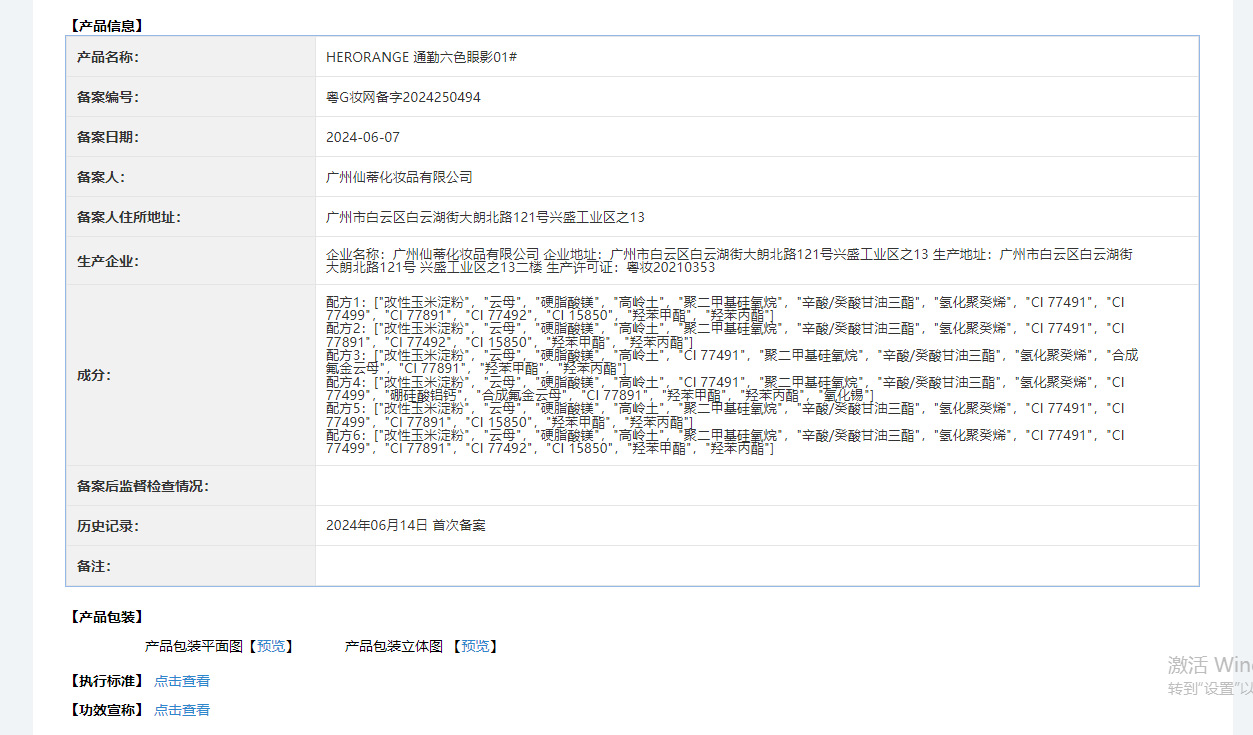Click the filing date 2024-06-07
1253x735 pixels.
point(363,137)
